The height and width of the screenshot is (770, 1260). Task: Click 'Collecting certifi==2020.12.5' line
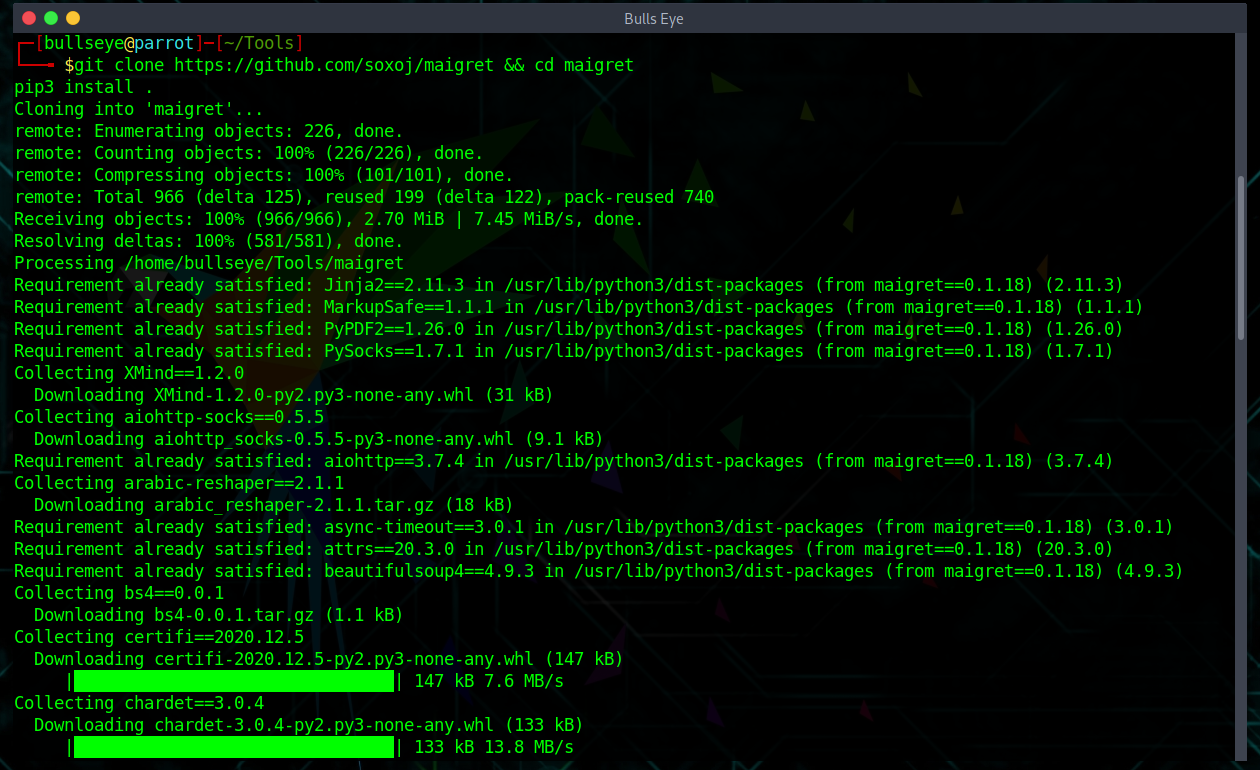click(x=159, y=638)
